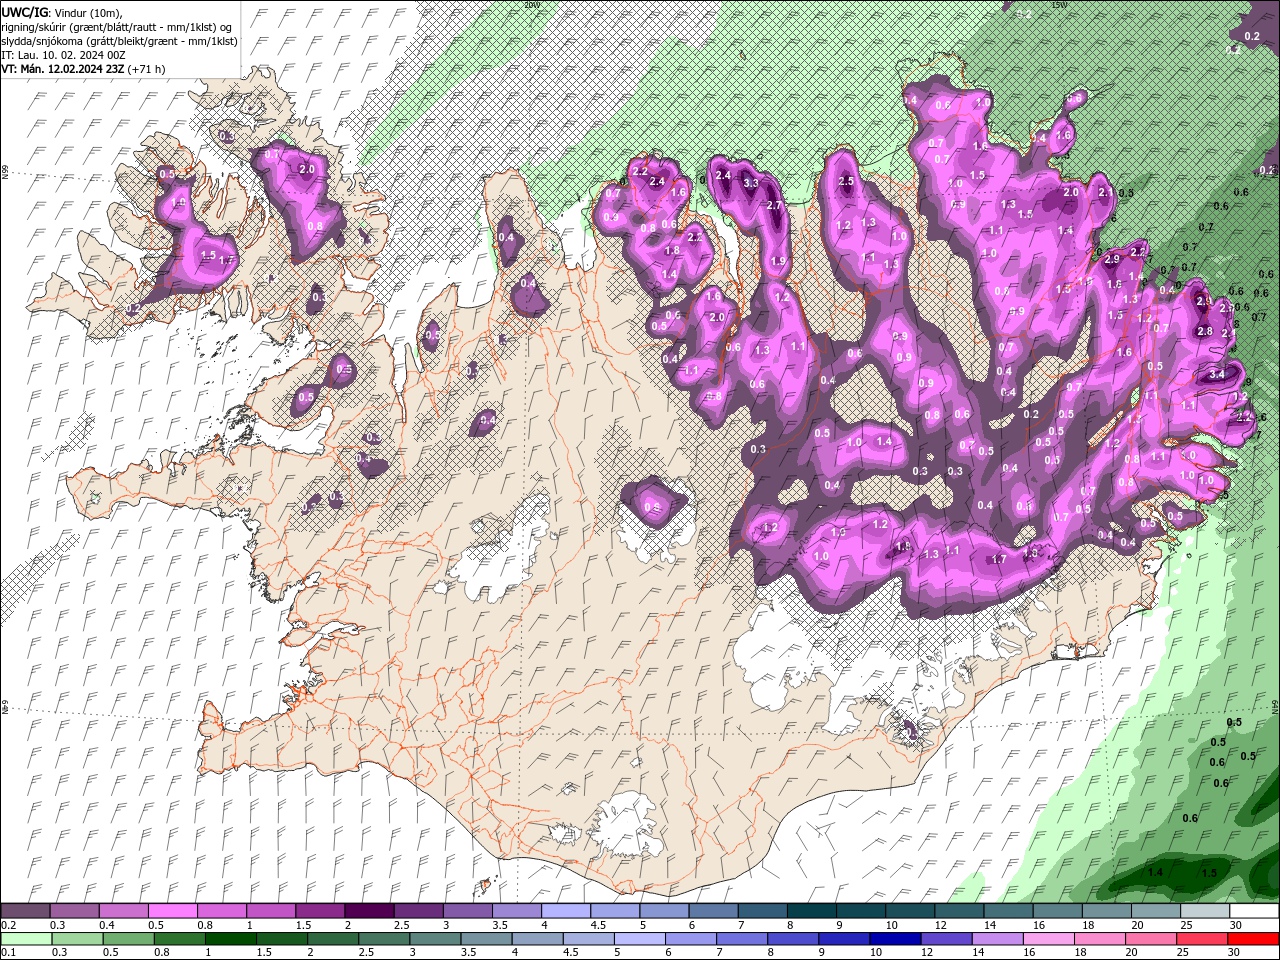The height and width of the screenshot is (960, 1280).
Task: Click the 3.3 snowfall value on the north coast
Action: [x=752, y=183]
